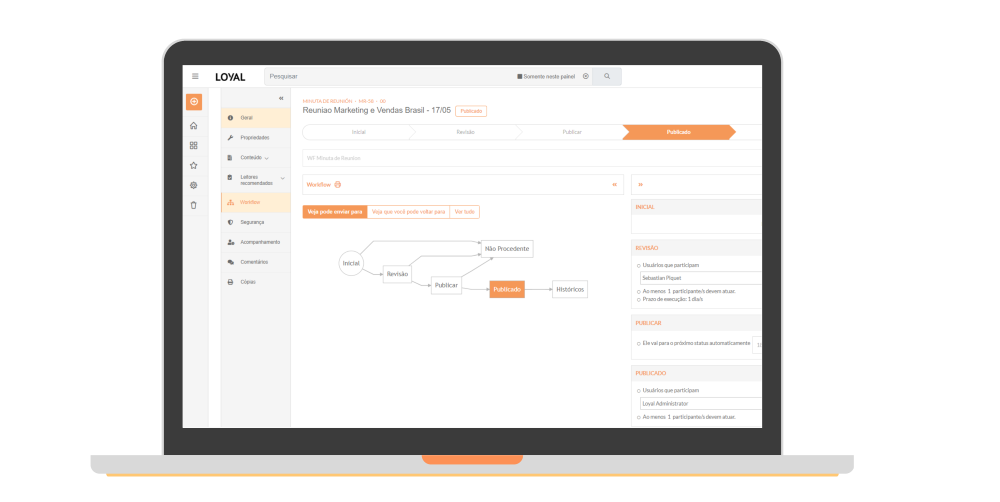Go to home via sidebar house icon
1000x502 pixels.
coord(193,126)
